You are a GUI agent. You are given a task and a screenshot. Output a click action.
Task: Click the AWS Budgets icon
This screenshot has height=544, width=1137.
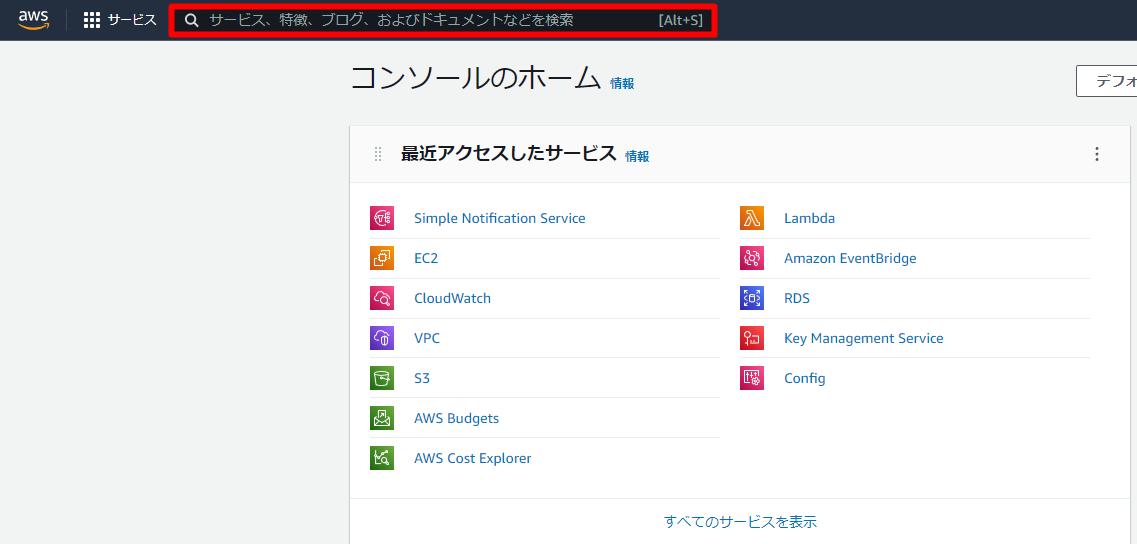382,419
